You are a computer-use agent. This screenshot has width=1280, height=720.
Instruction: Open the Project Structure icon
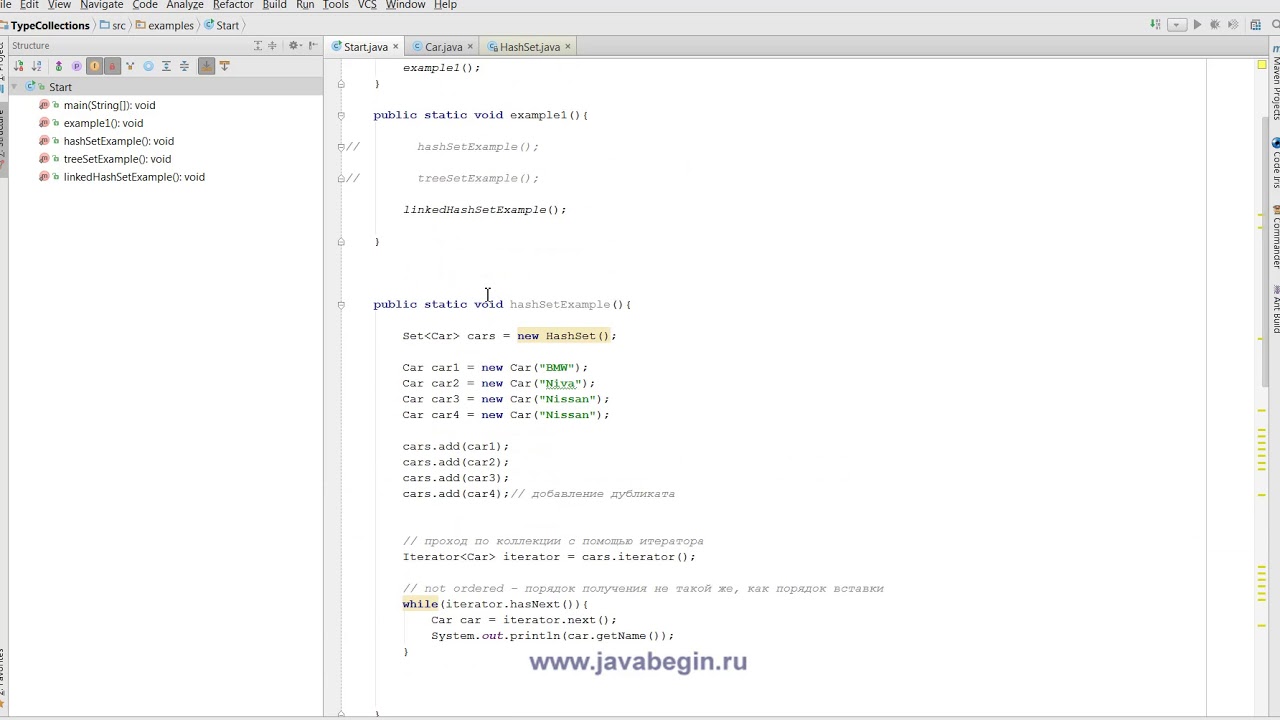click(x=1256, y=25)
